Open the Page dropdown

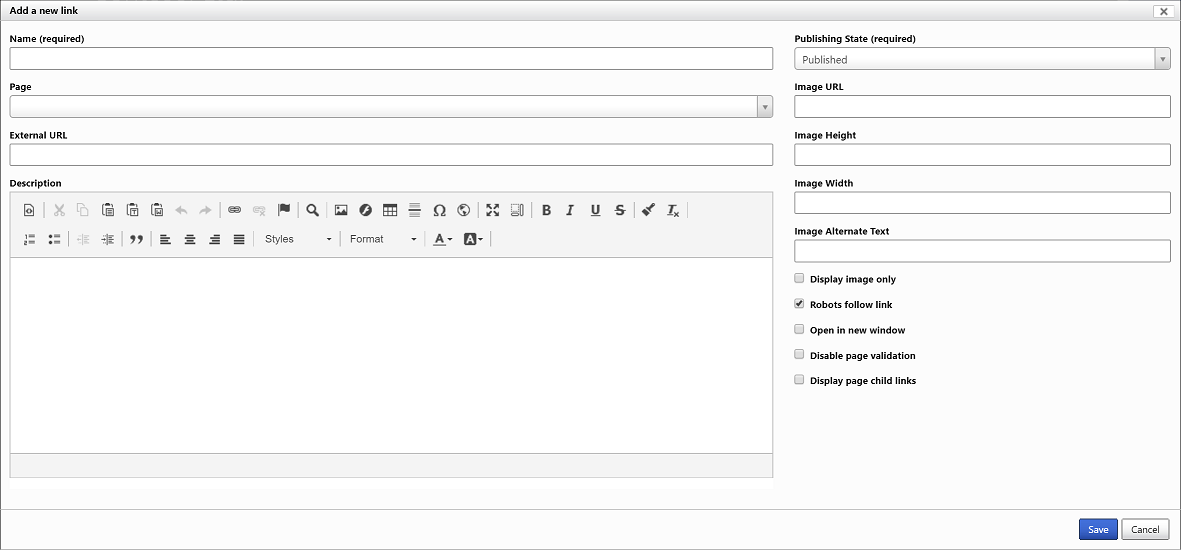click(x=391, y=107)
